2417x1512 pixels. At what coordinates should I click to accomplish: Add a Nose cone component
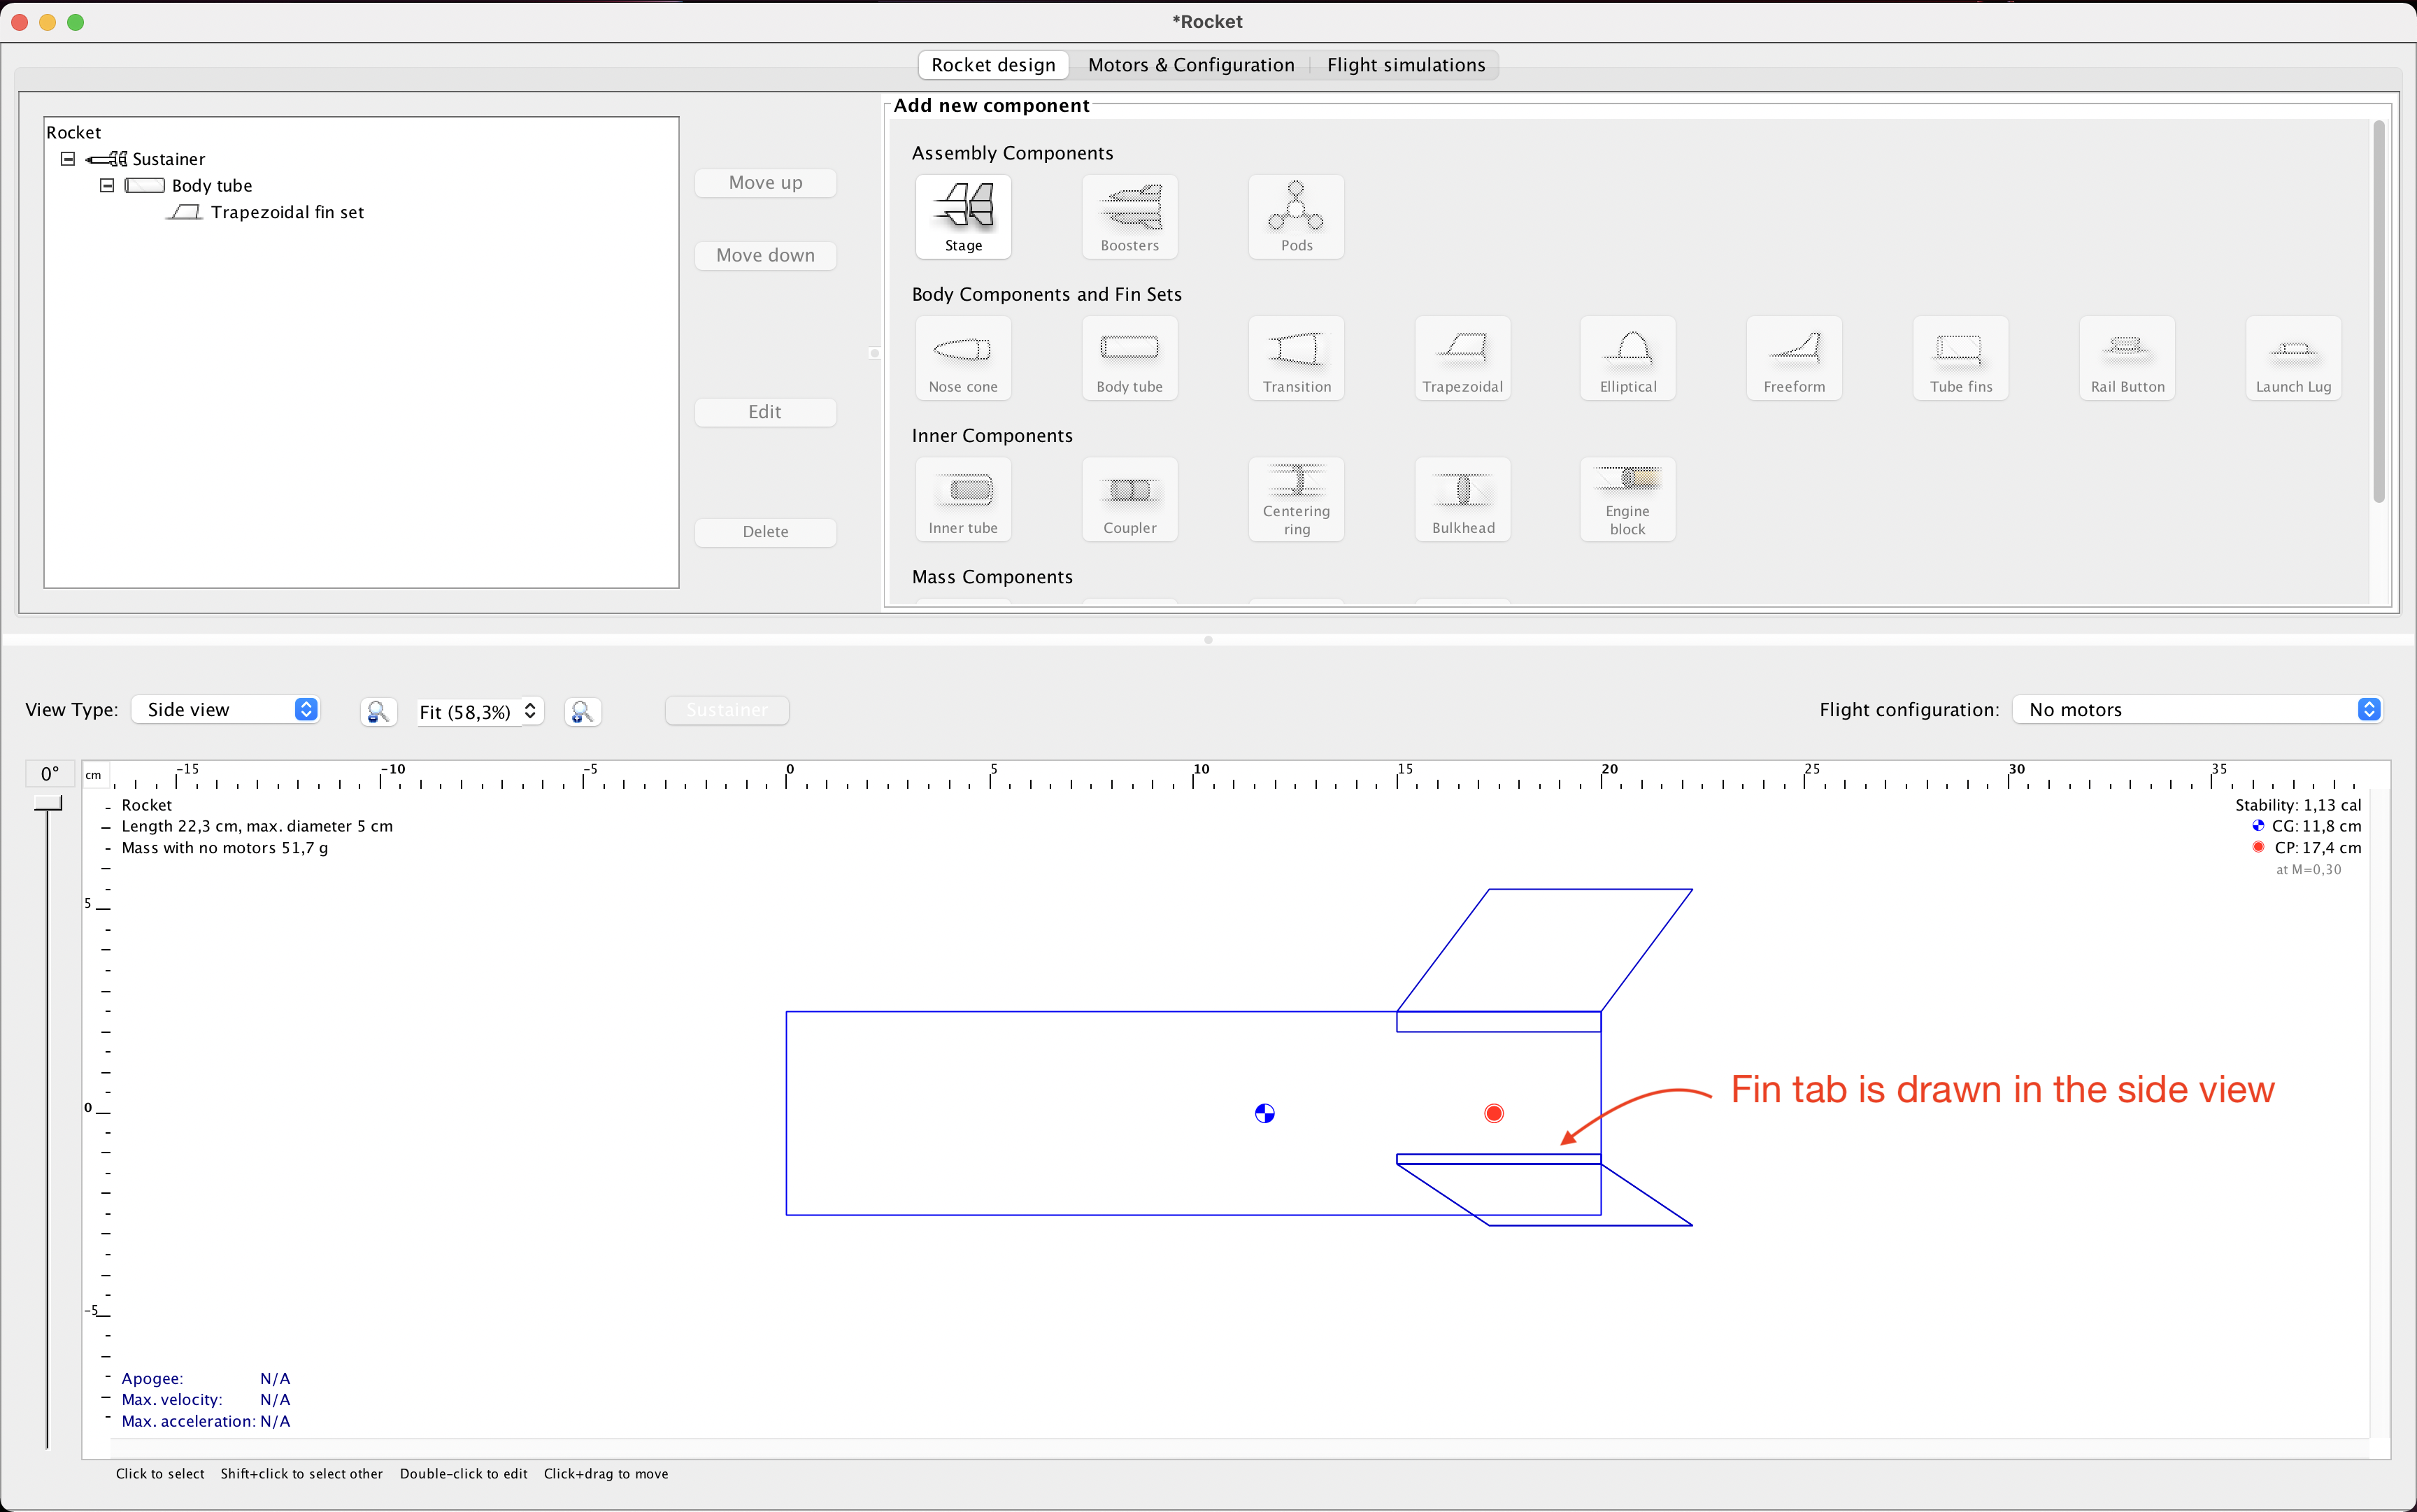pos(962,358)
